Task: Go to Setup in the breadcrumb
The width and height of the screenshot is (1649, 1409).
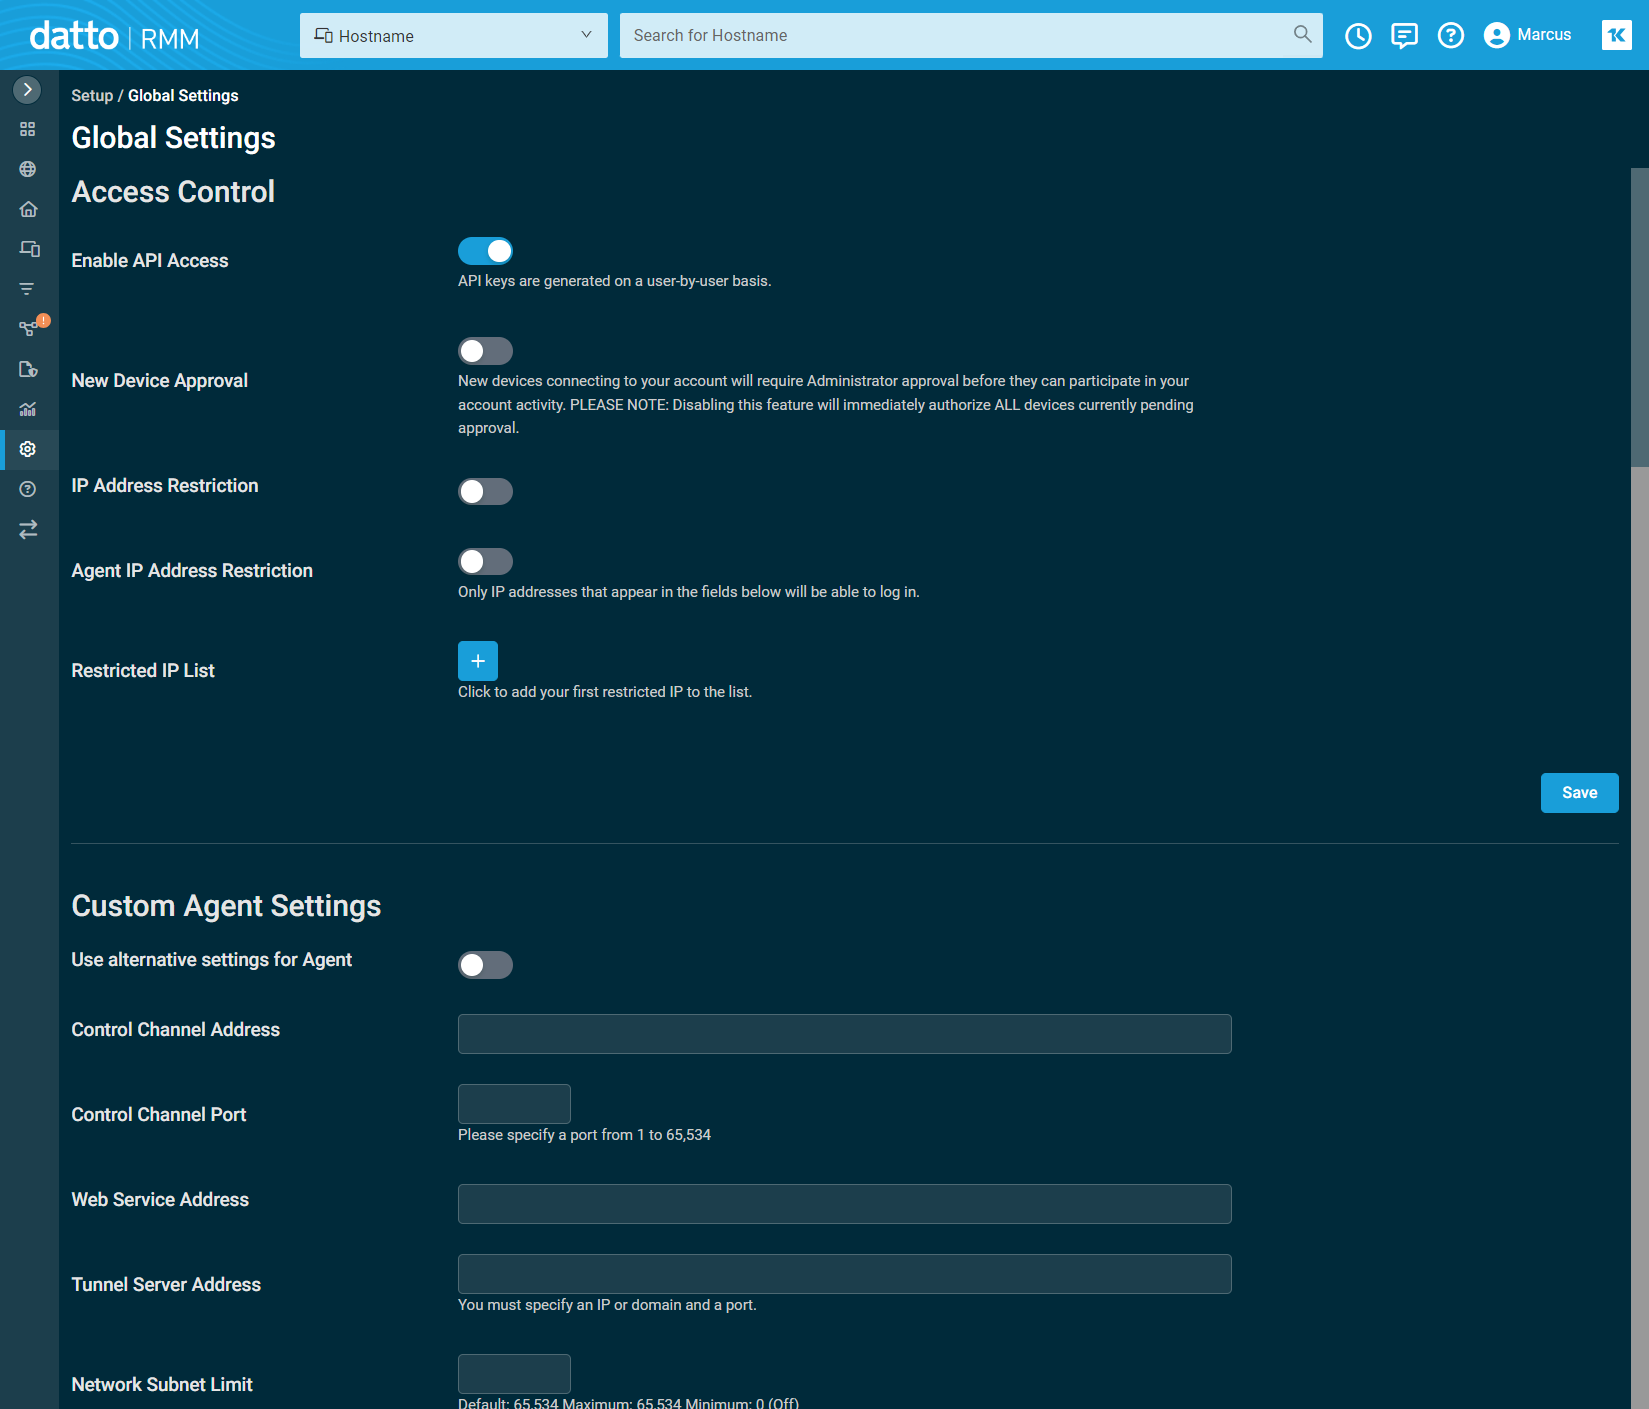Action: point(92,96)
